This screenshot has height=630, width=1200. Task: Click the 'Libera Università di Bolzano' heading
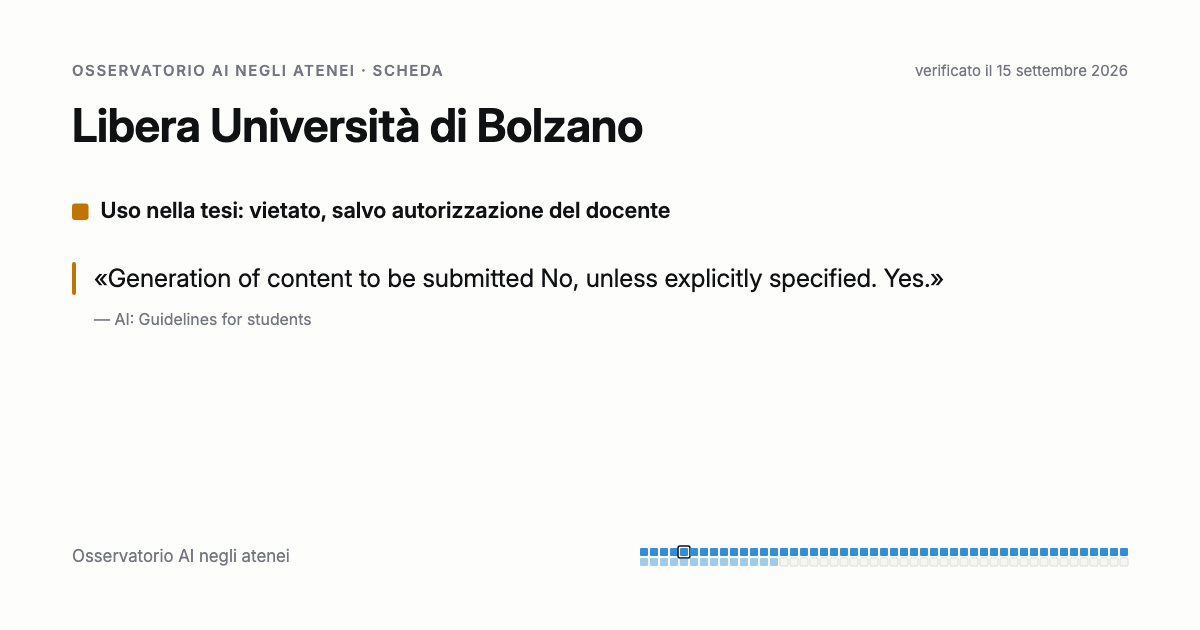357,126
